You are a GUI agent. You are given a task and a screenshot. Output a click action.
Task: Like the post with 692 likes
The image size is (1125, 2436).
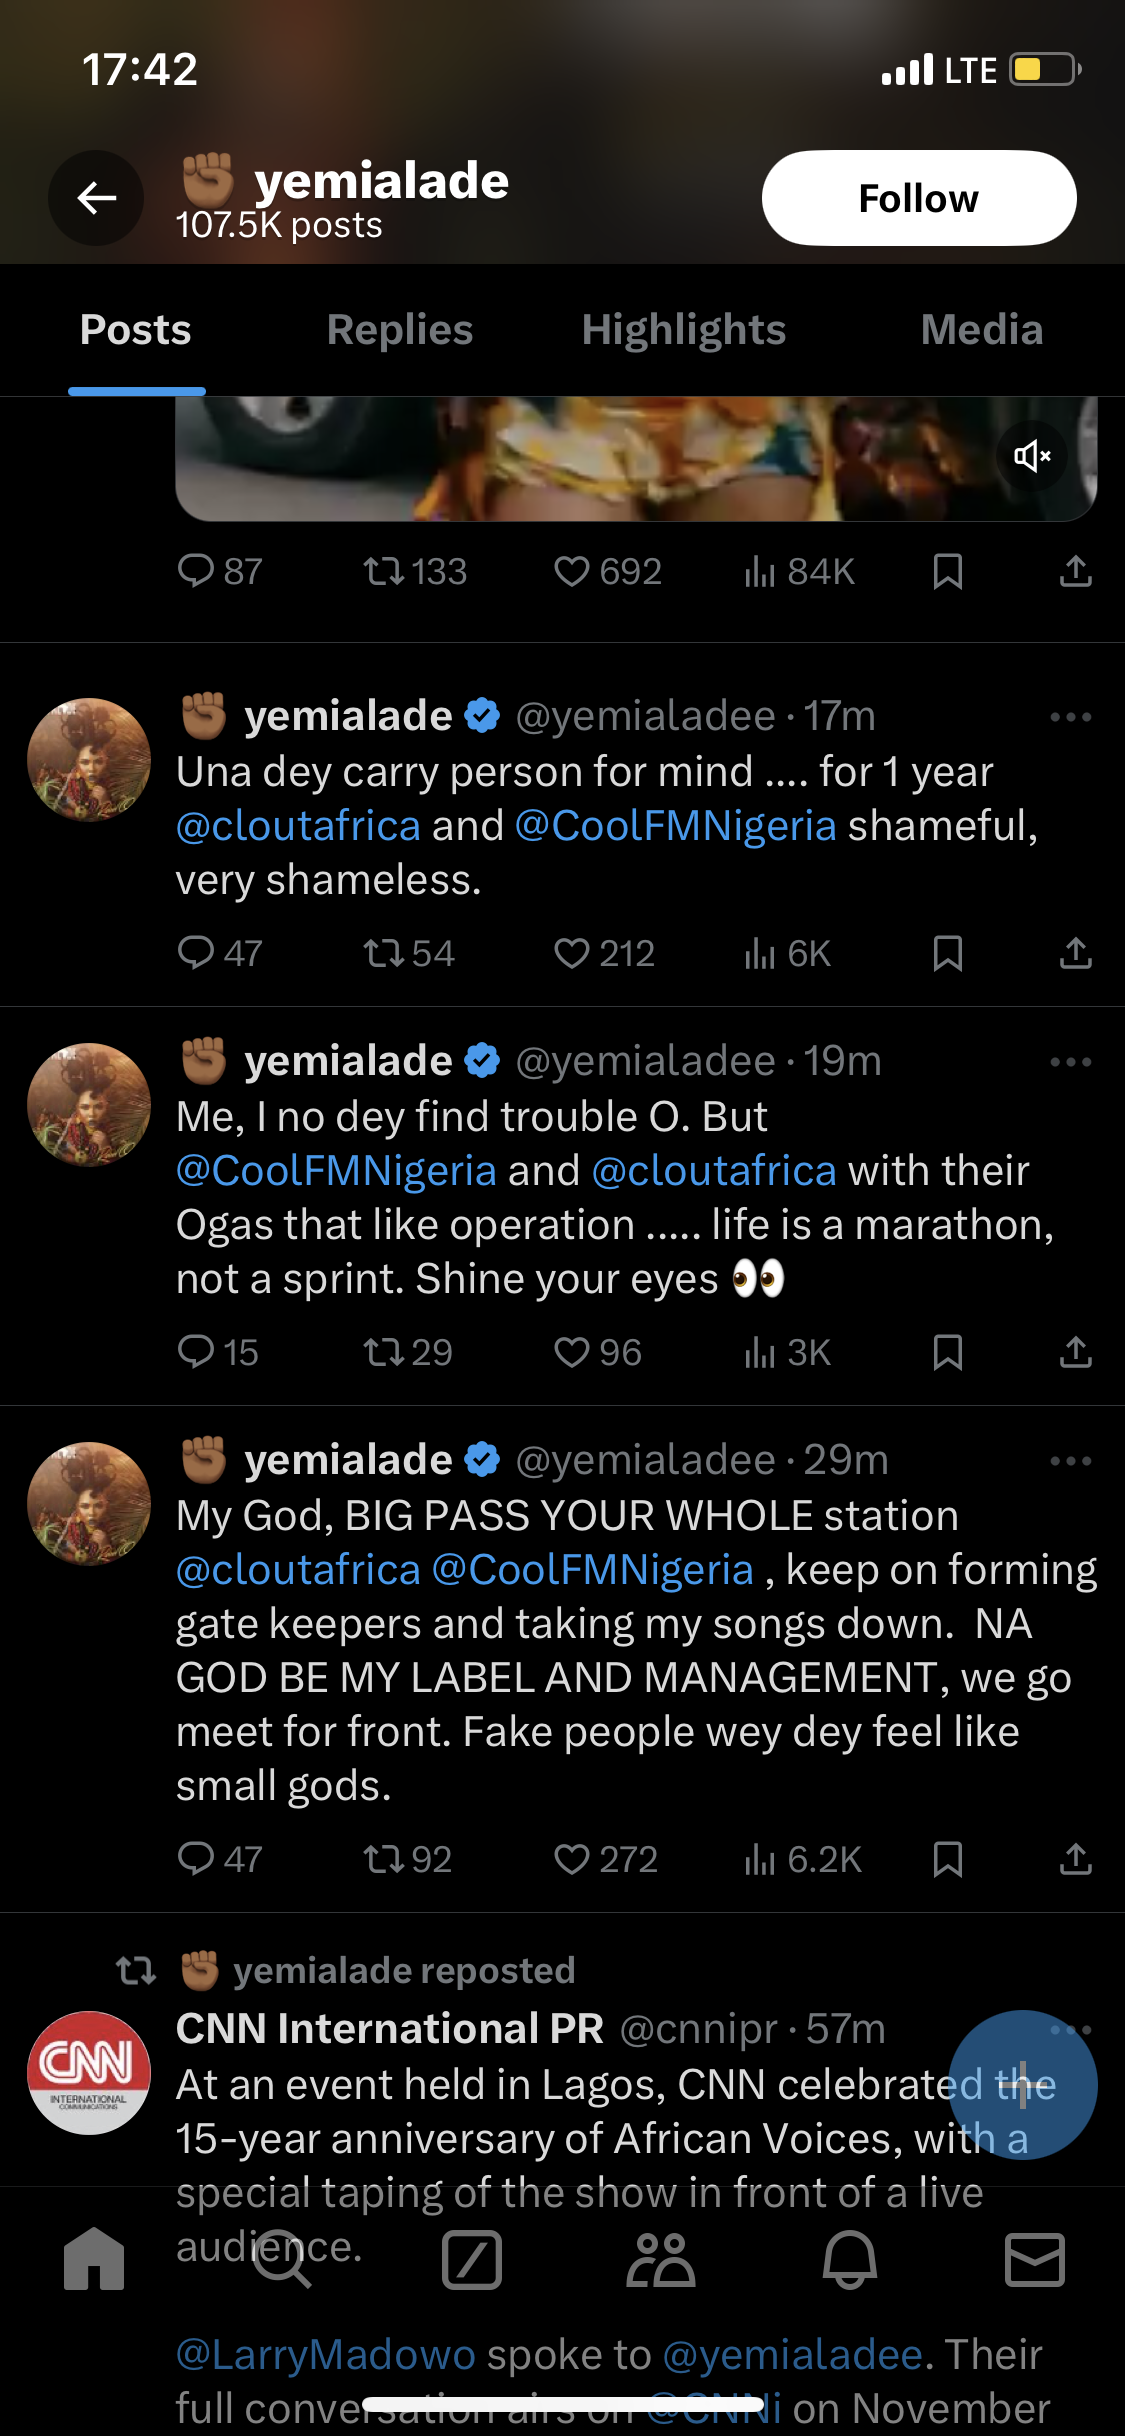pyautogui.click(x=572, y=572)
